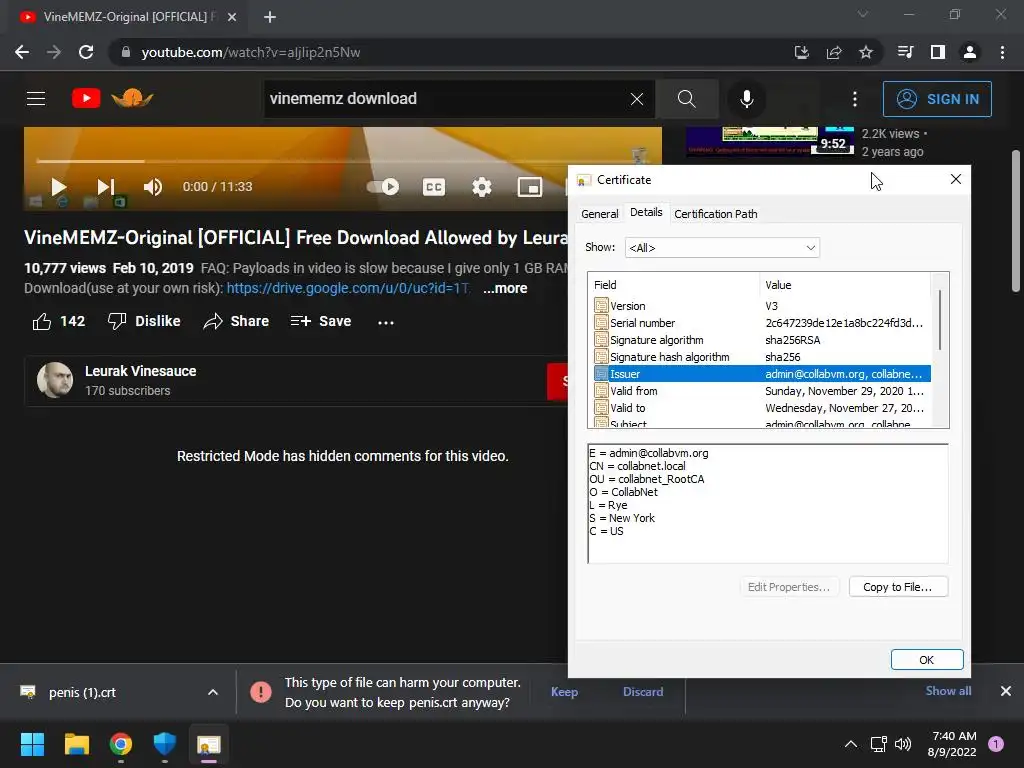Go back to previous page in Chrome
This screenshot has width=1024, height=768.
click(x=22, y=52)
